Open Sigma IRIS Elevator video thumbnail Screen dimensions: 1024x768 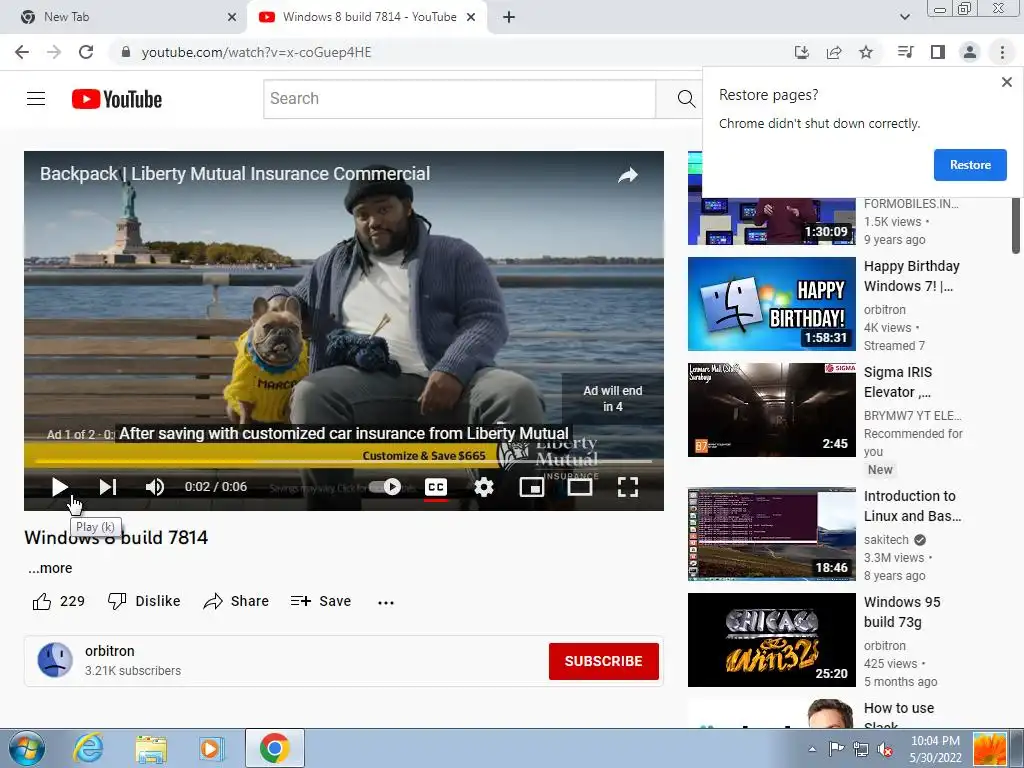[x=771, y=409]
